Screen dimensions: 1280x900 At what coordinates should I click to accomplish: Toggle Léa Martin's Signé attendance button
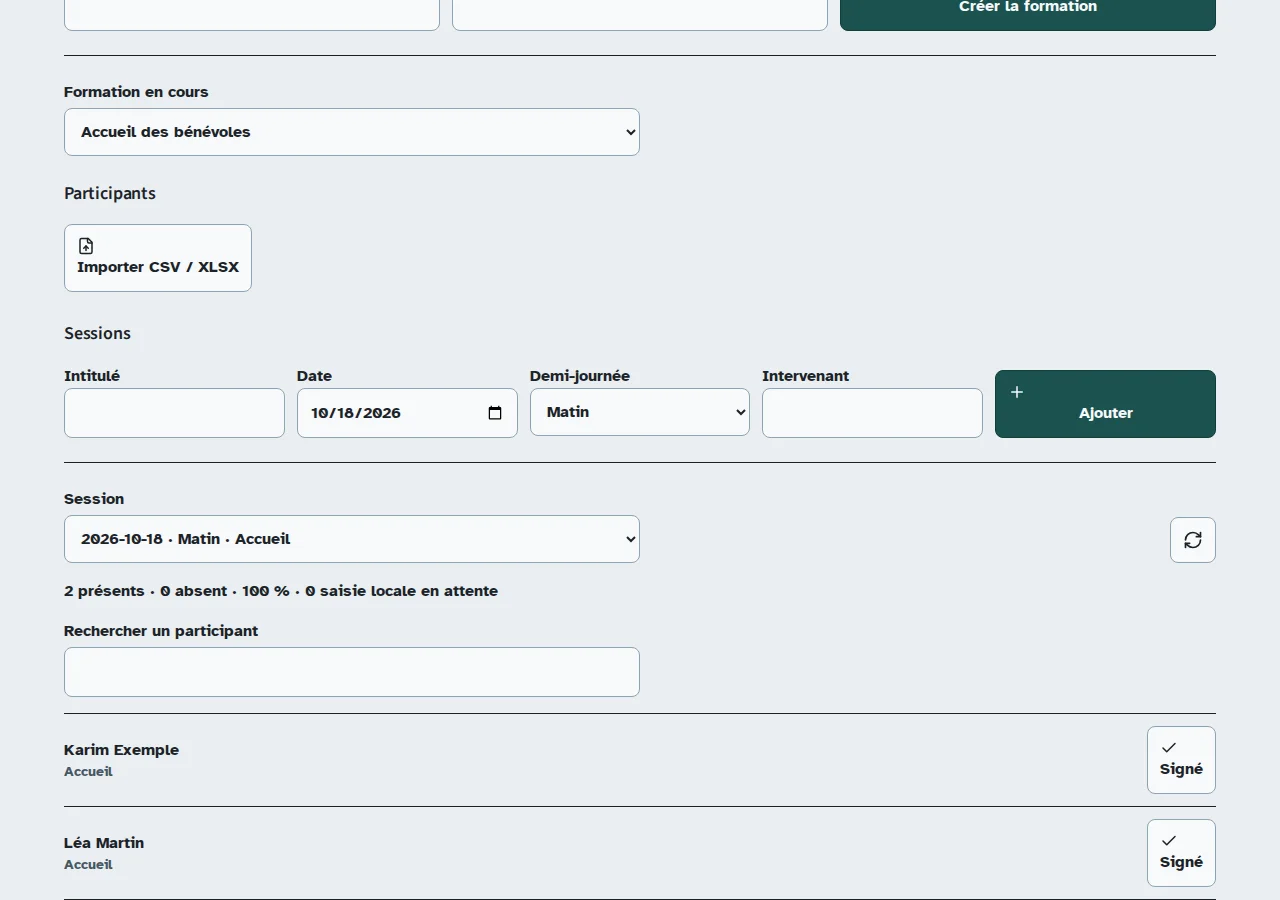(1181, 853)
